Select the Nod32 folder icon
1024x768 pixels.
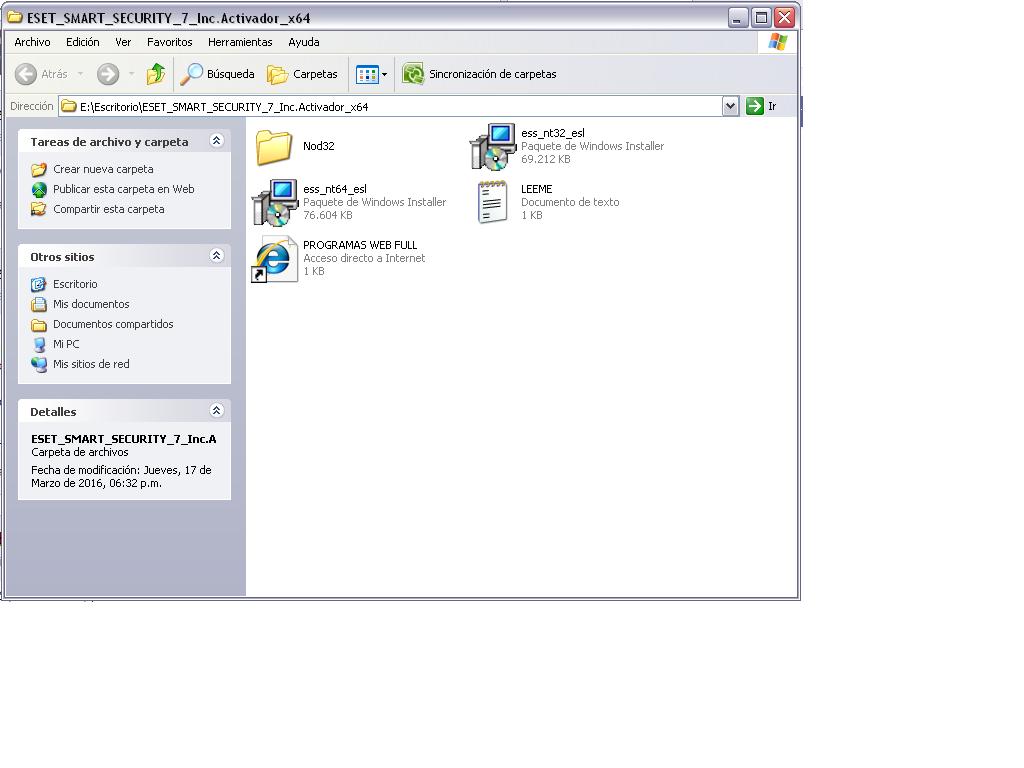coord(274,146)
